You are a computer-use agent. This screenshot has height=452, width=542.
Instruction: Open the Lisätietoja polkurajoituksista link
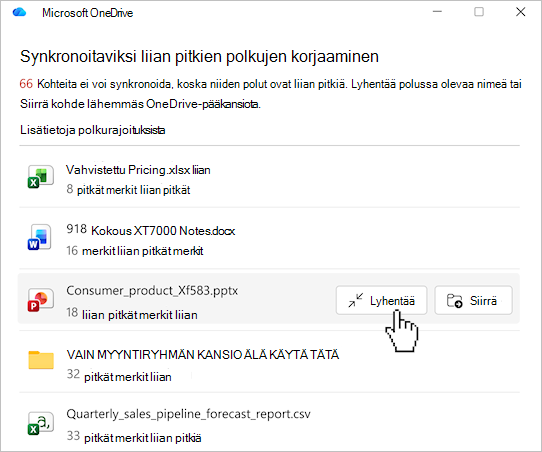tap(93, 130)
